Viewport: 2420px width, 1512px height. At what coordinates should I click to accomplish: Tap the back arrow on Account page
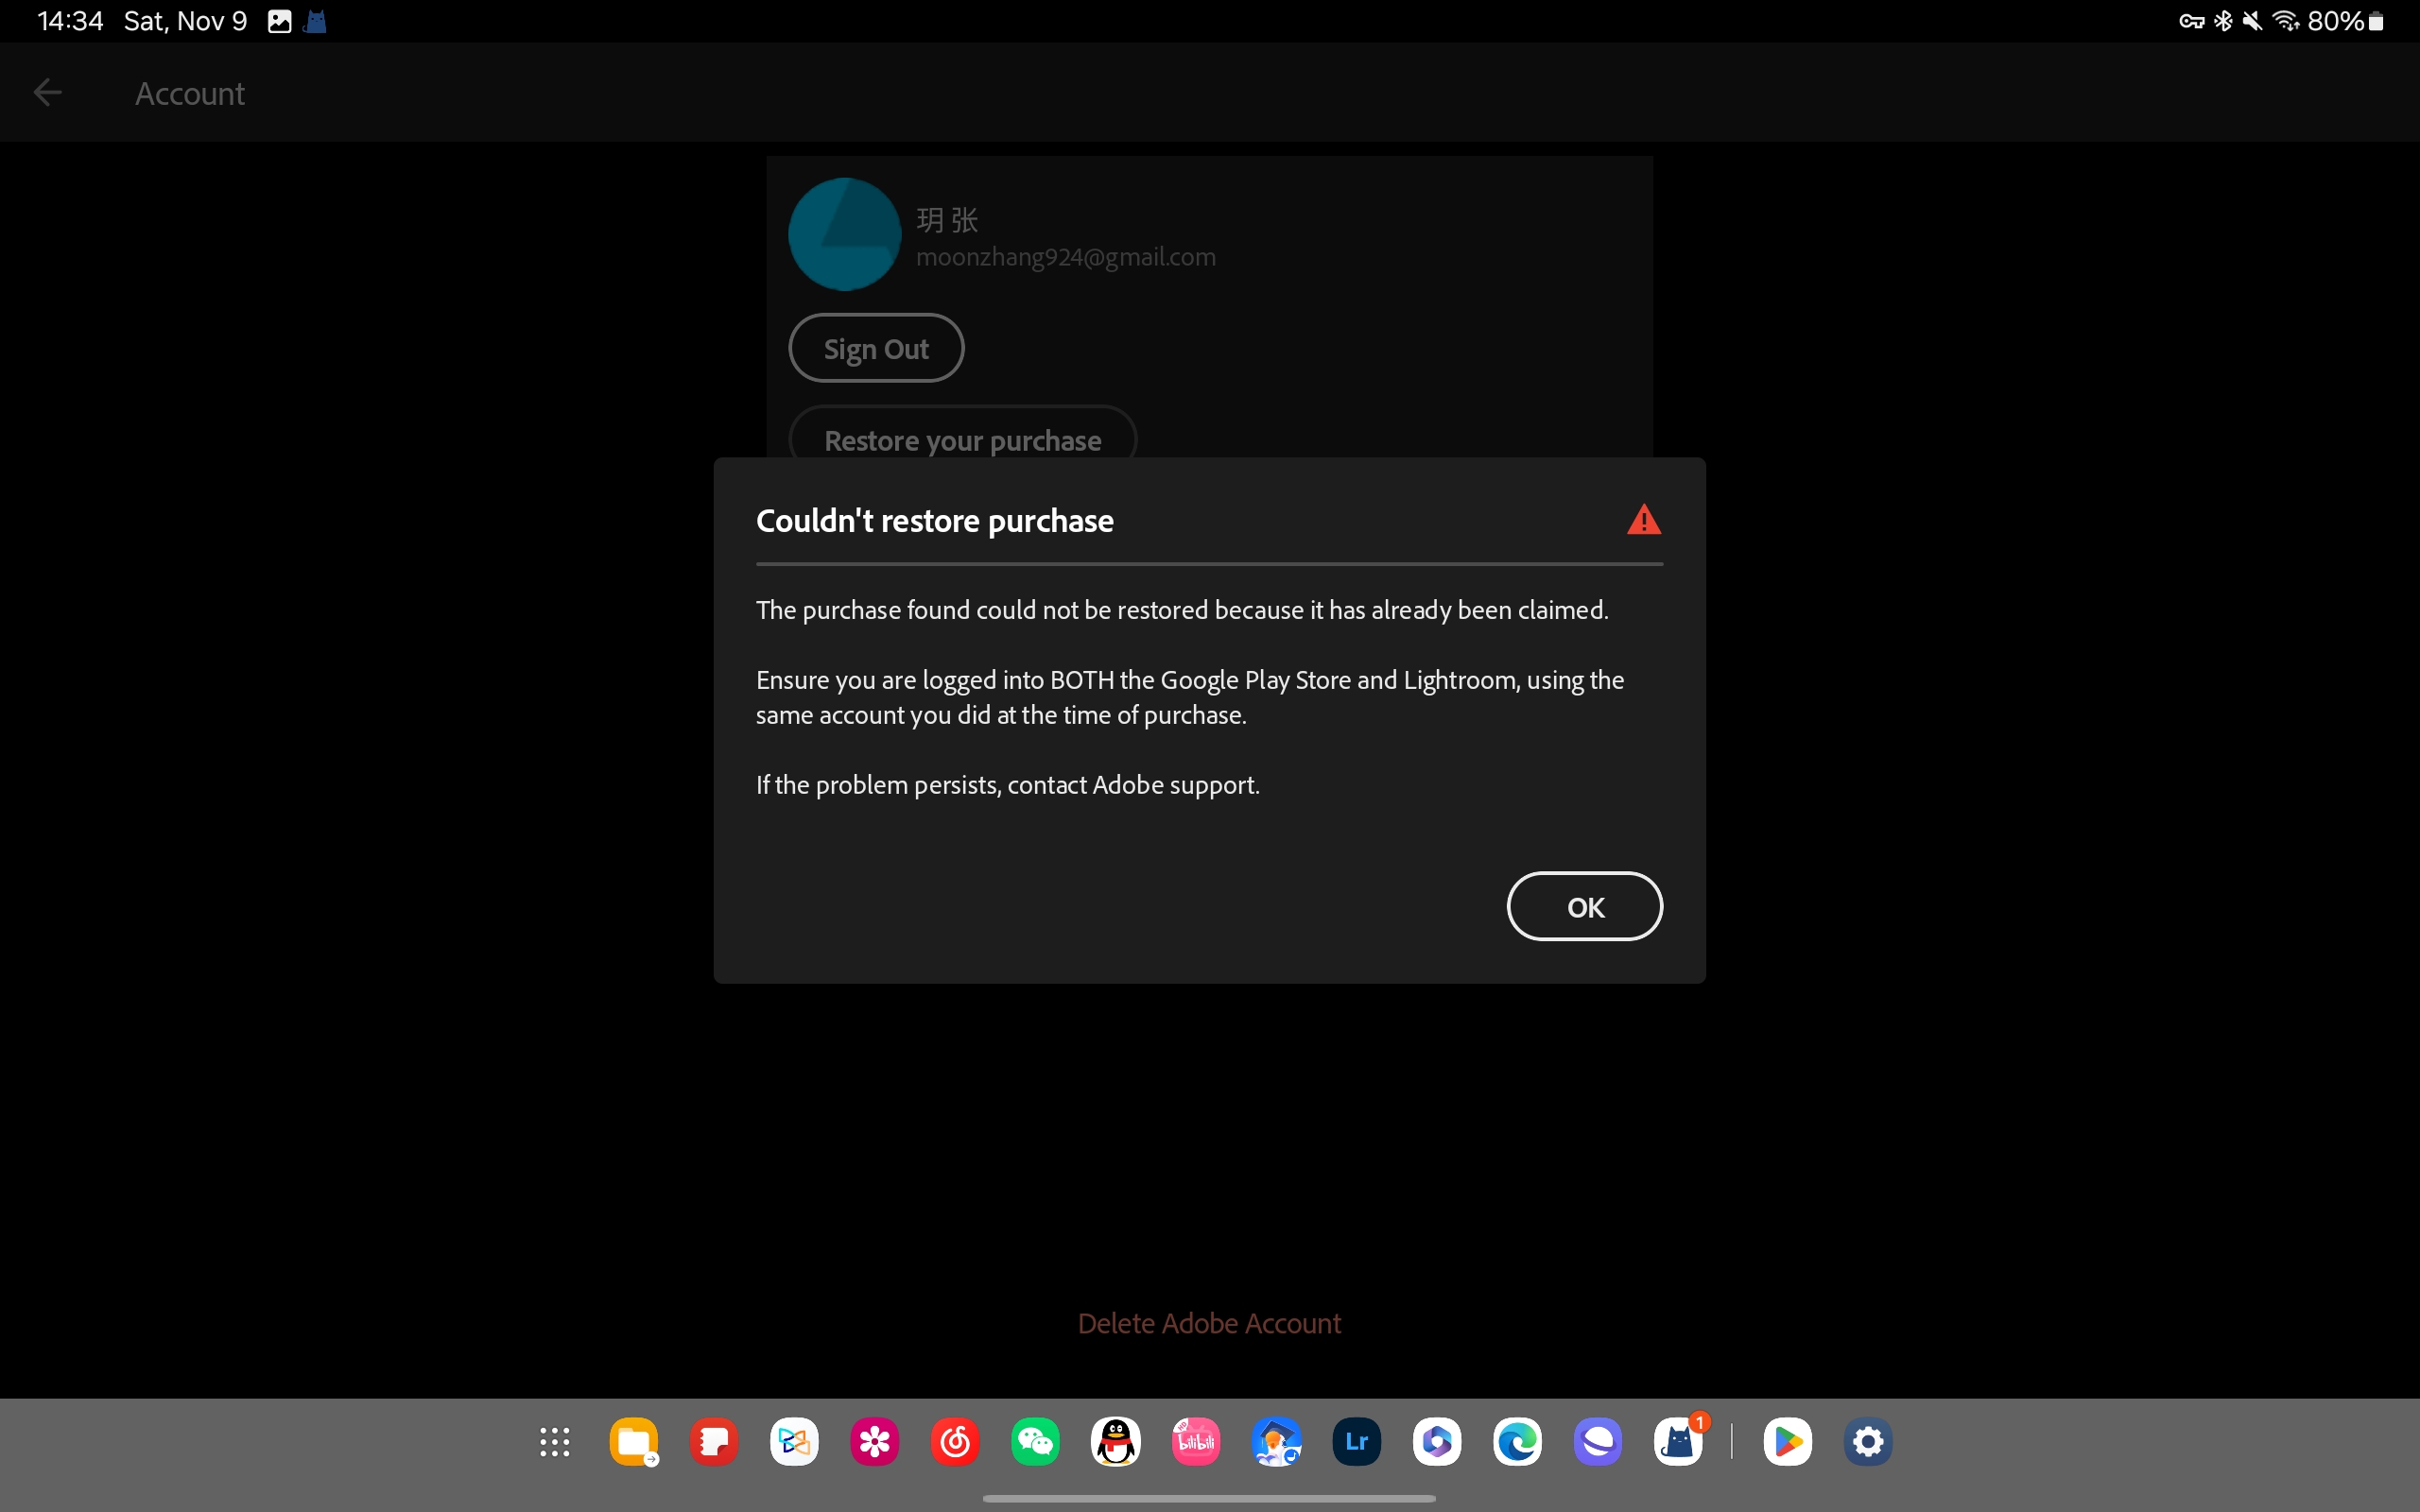[x=47, y=92]
